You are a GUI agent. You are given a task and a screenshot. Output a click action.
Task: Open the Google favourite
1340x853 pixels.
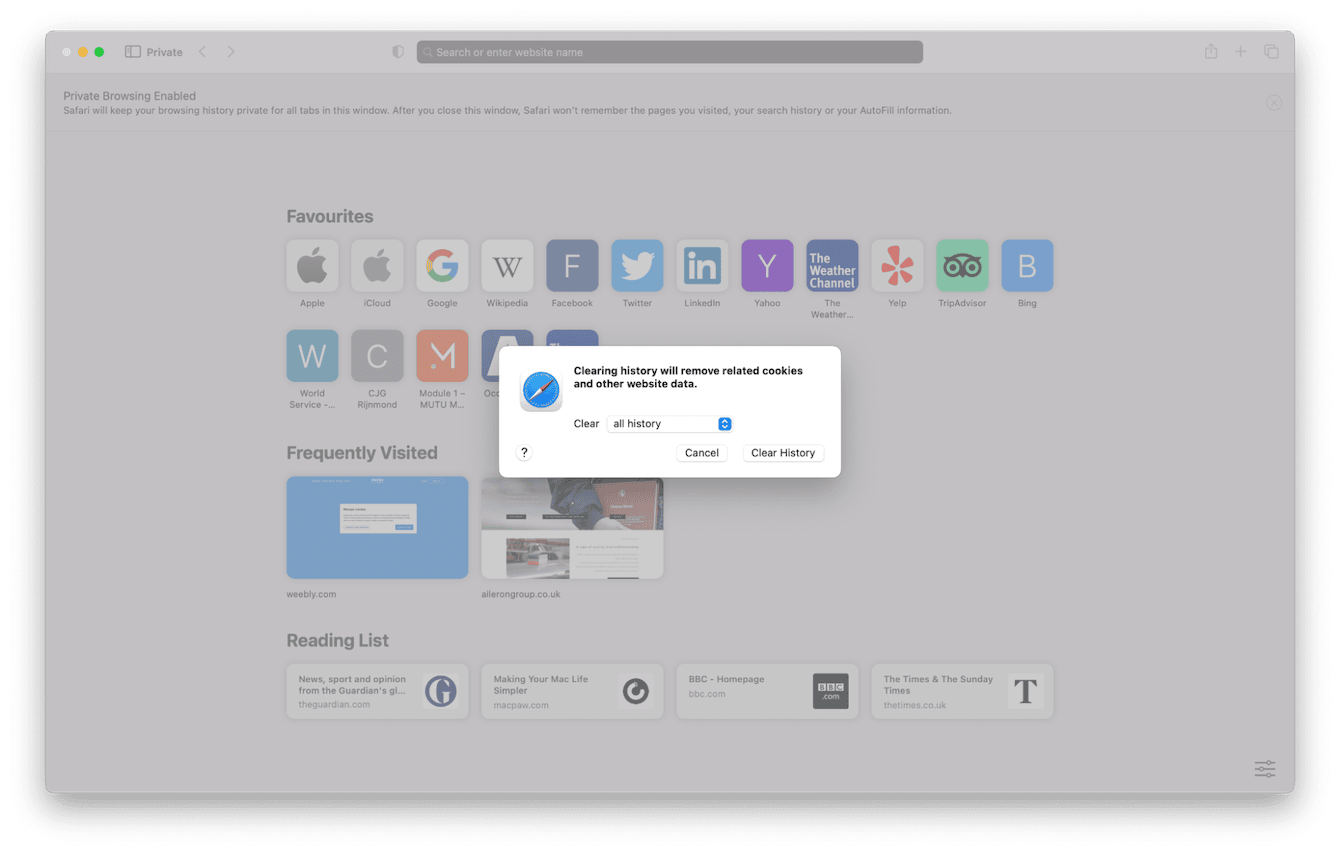pos(442,265)
